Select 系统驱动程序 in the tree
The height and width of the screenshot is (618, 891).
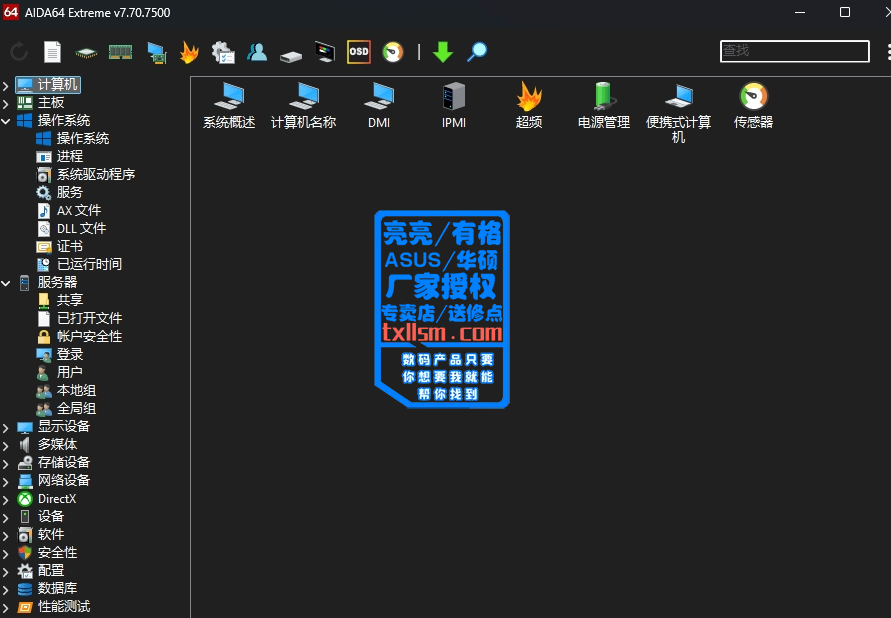point(86,174)
